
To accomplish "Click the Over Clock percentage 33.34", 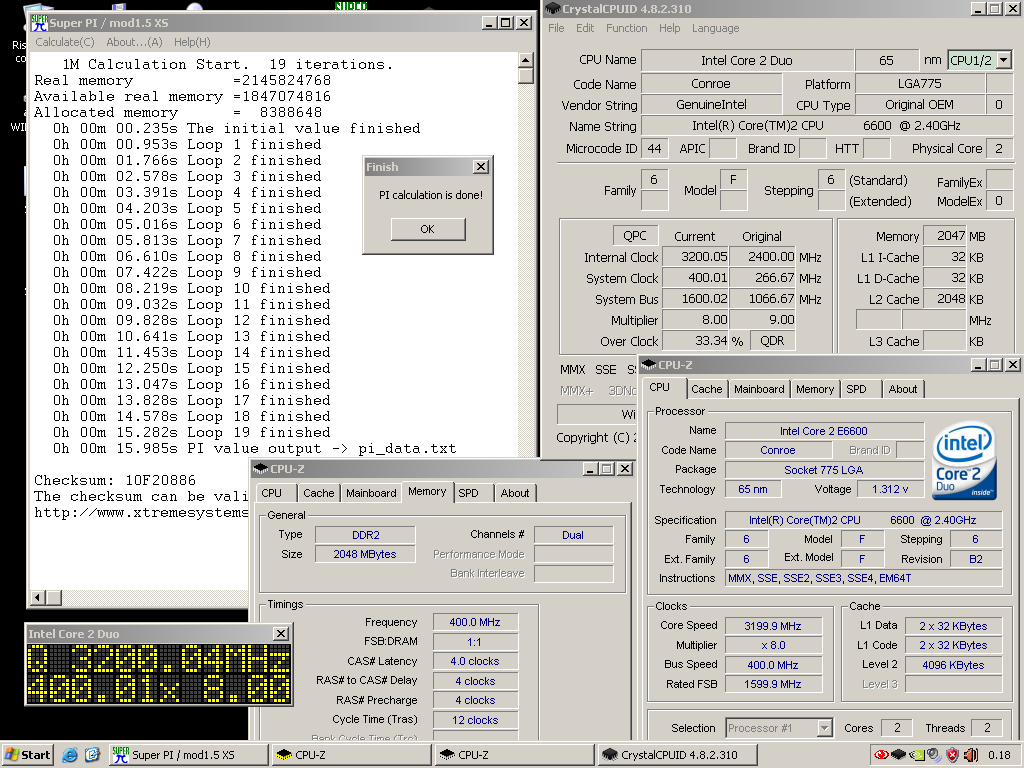I will pos(696,340).
